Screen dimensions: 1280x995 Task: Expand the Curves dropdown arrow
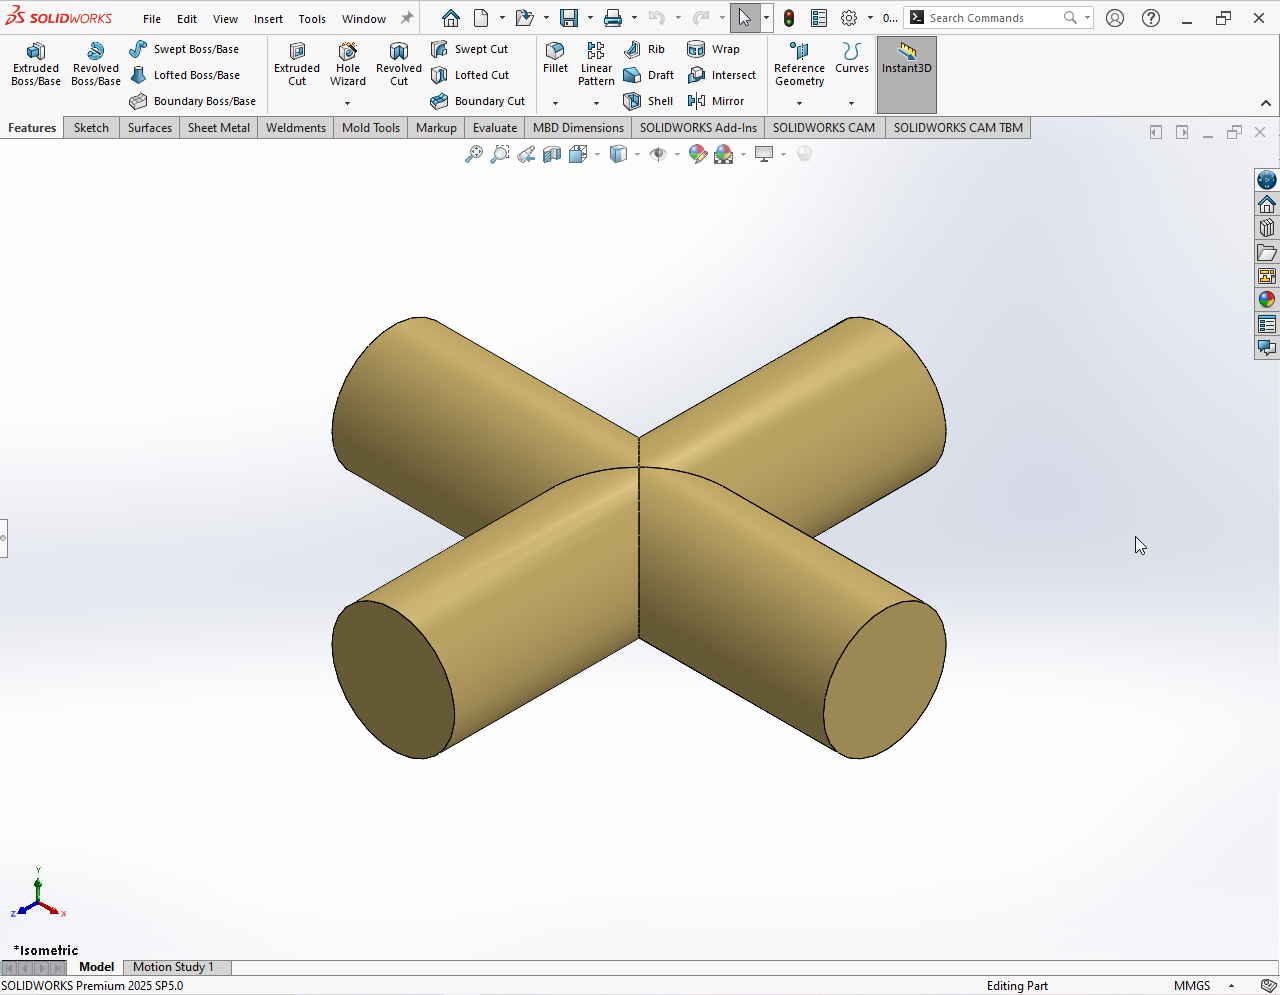coord(851,103)
